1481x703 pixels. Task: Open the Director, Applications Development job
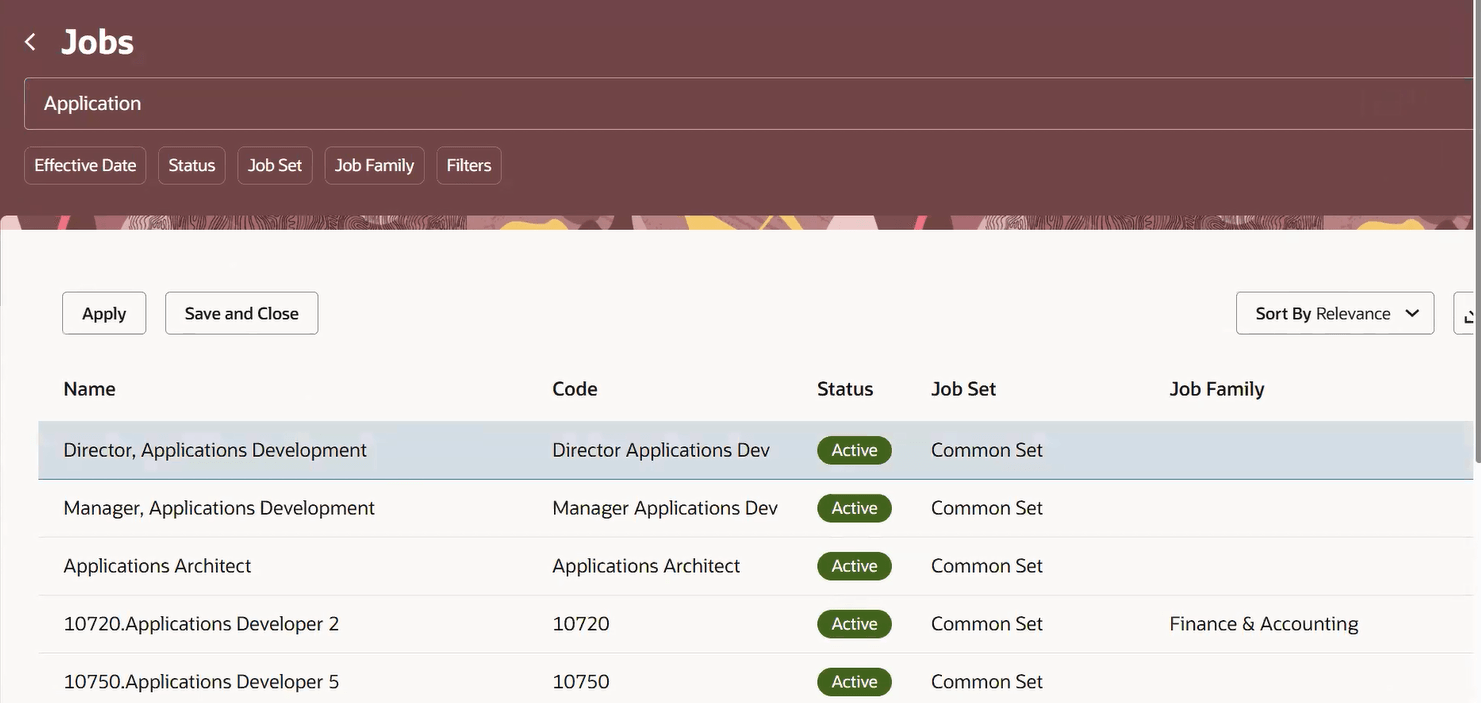(x=215, y=450)
